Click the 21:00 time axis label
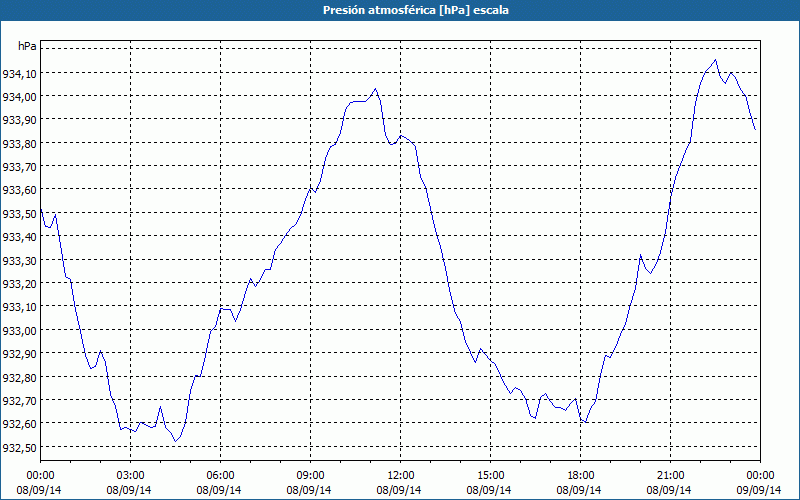The height and width of the screenshot is (500, 800). point(670,476)
